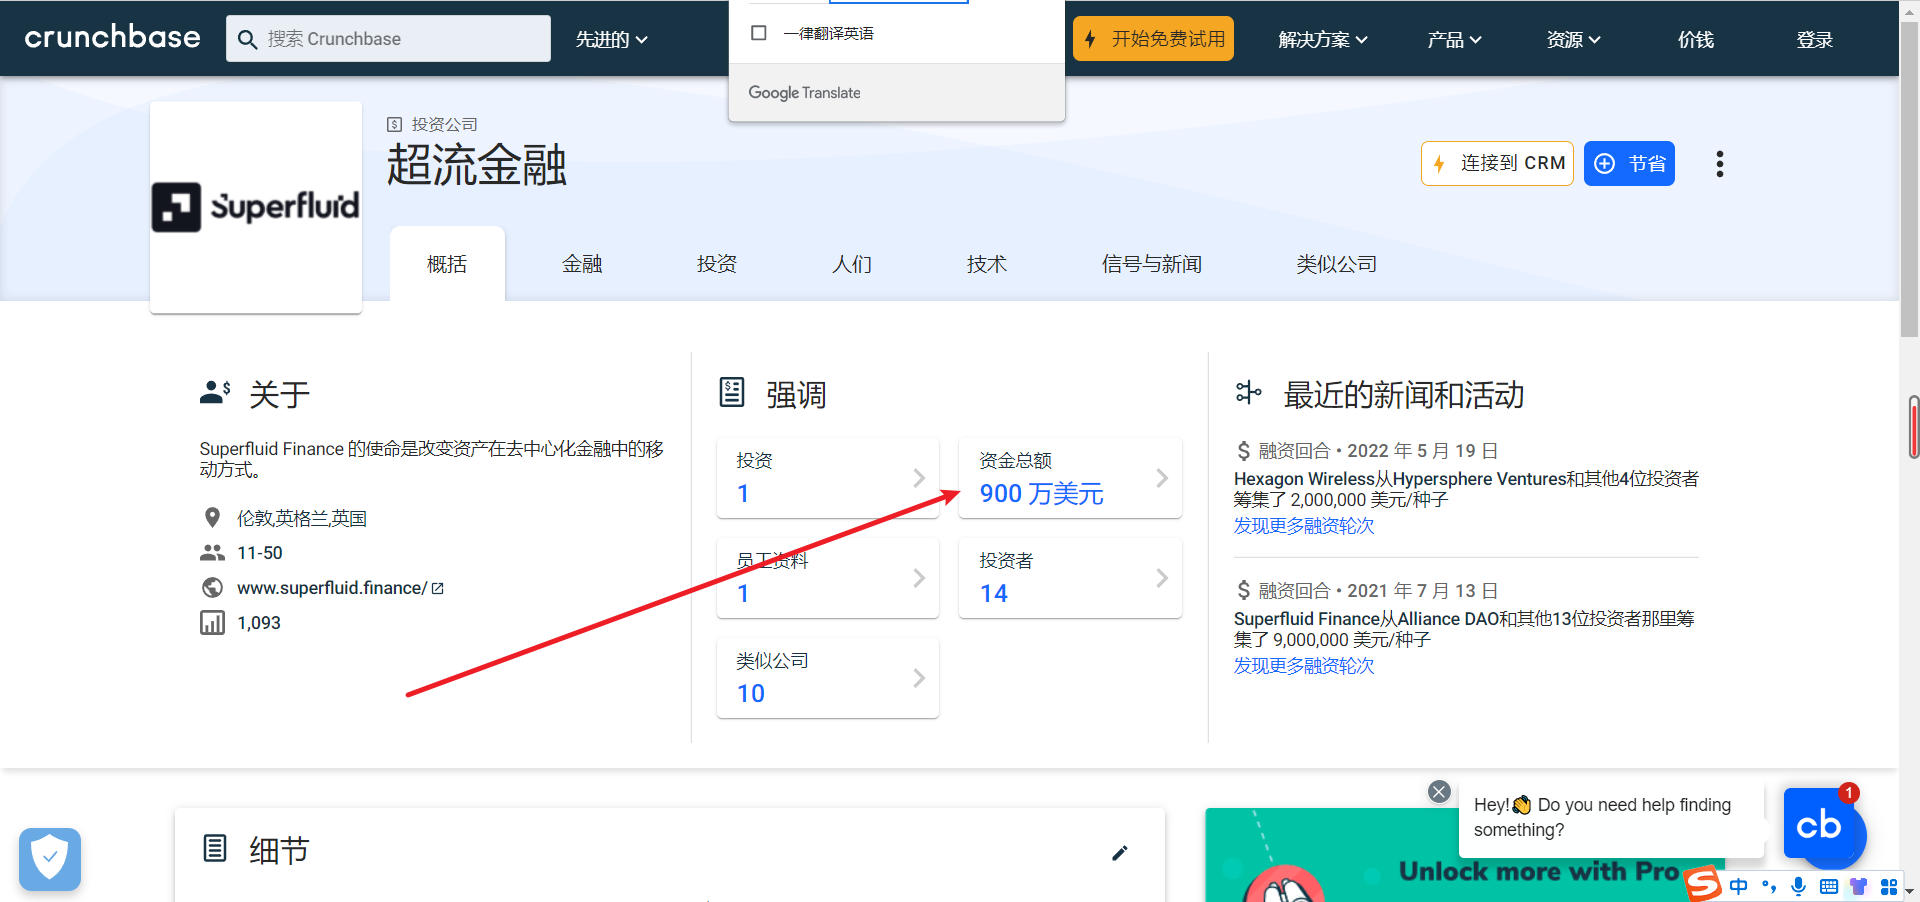Click the 节省 (Save) button with plus icon
1920x902 pixels.
click(1629, 163)
